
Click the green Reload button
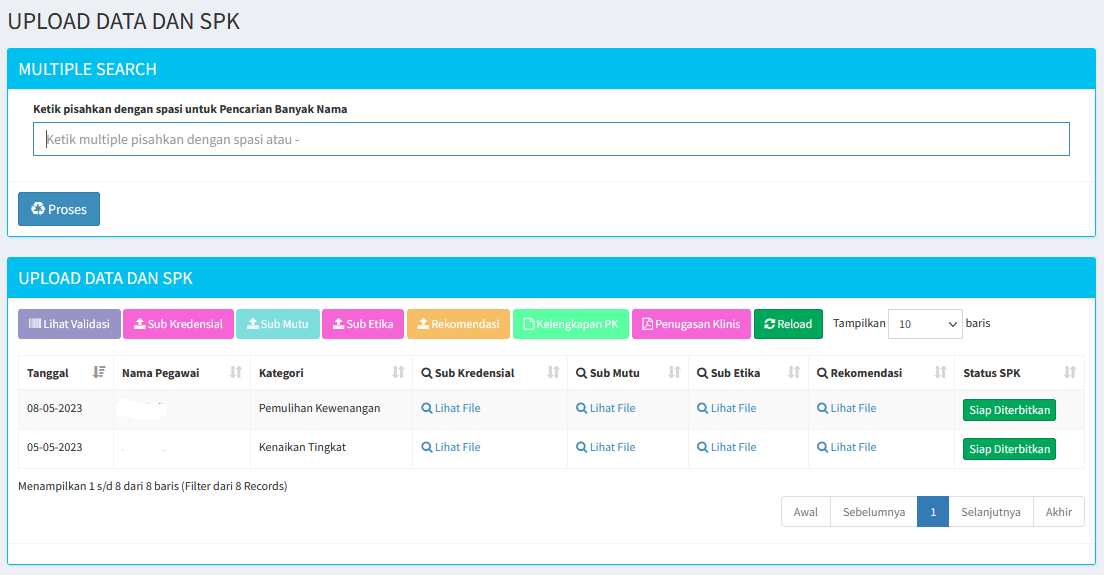788,324
